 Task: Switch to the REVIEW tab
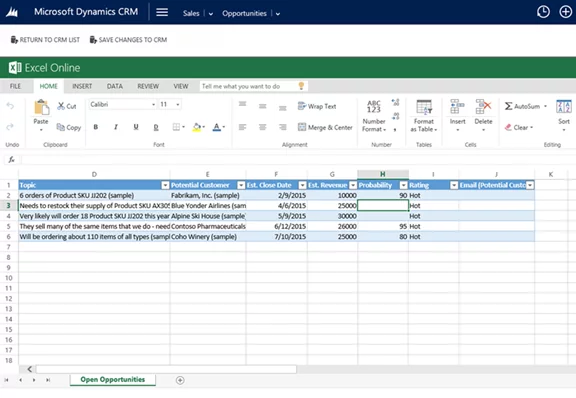click(x=148, y=86)
